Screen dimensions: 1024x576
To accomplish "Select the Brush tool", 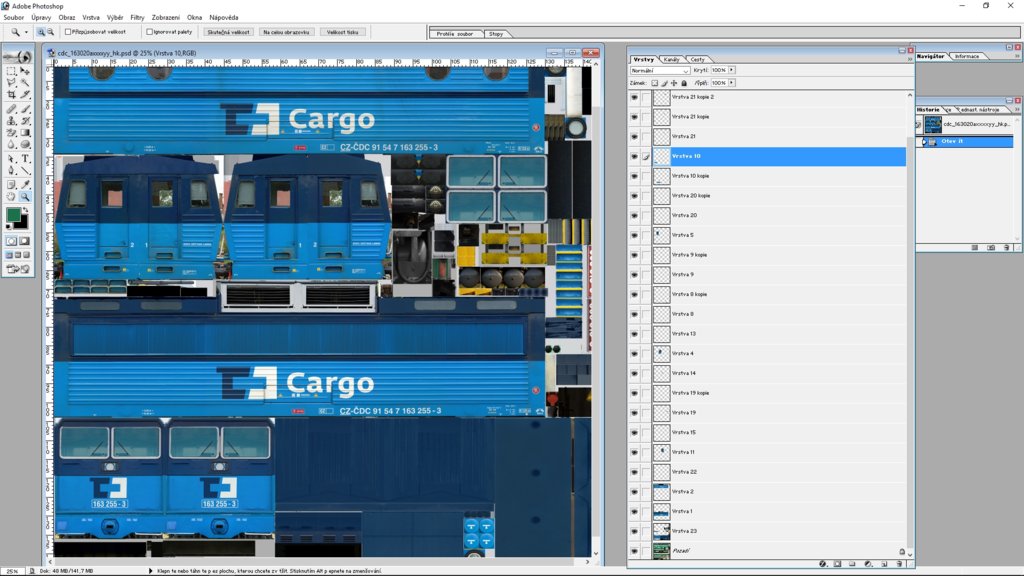I will coord(25,109).
